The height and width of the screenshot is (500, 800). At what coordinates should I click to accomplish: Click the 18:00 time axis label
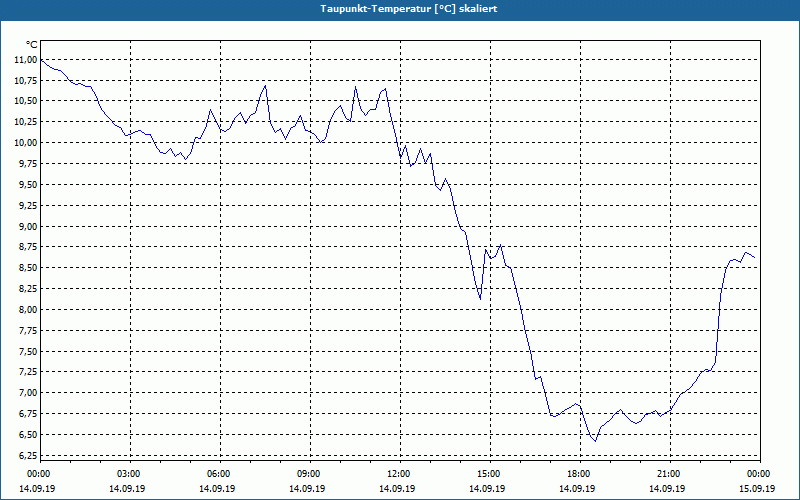pyautogui.click(x=581, y=474)
